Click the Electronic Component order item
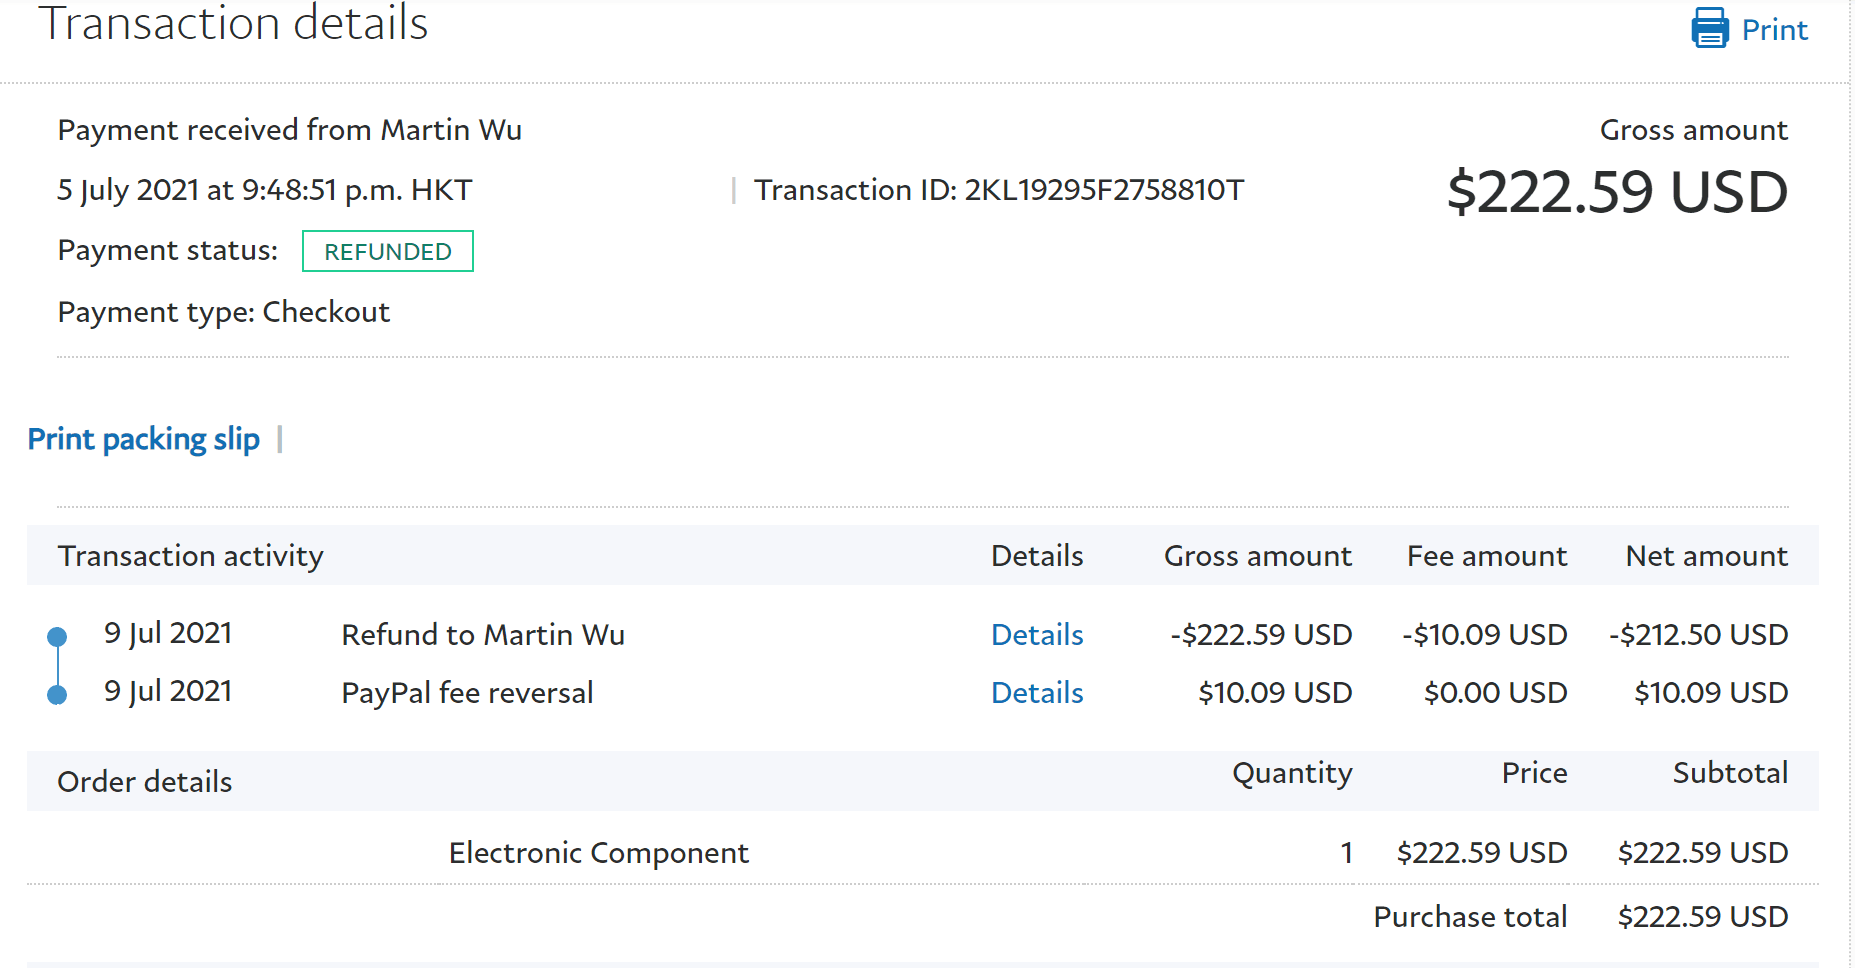 click(x=598, y=853)
